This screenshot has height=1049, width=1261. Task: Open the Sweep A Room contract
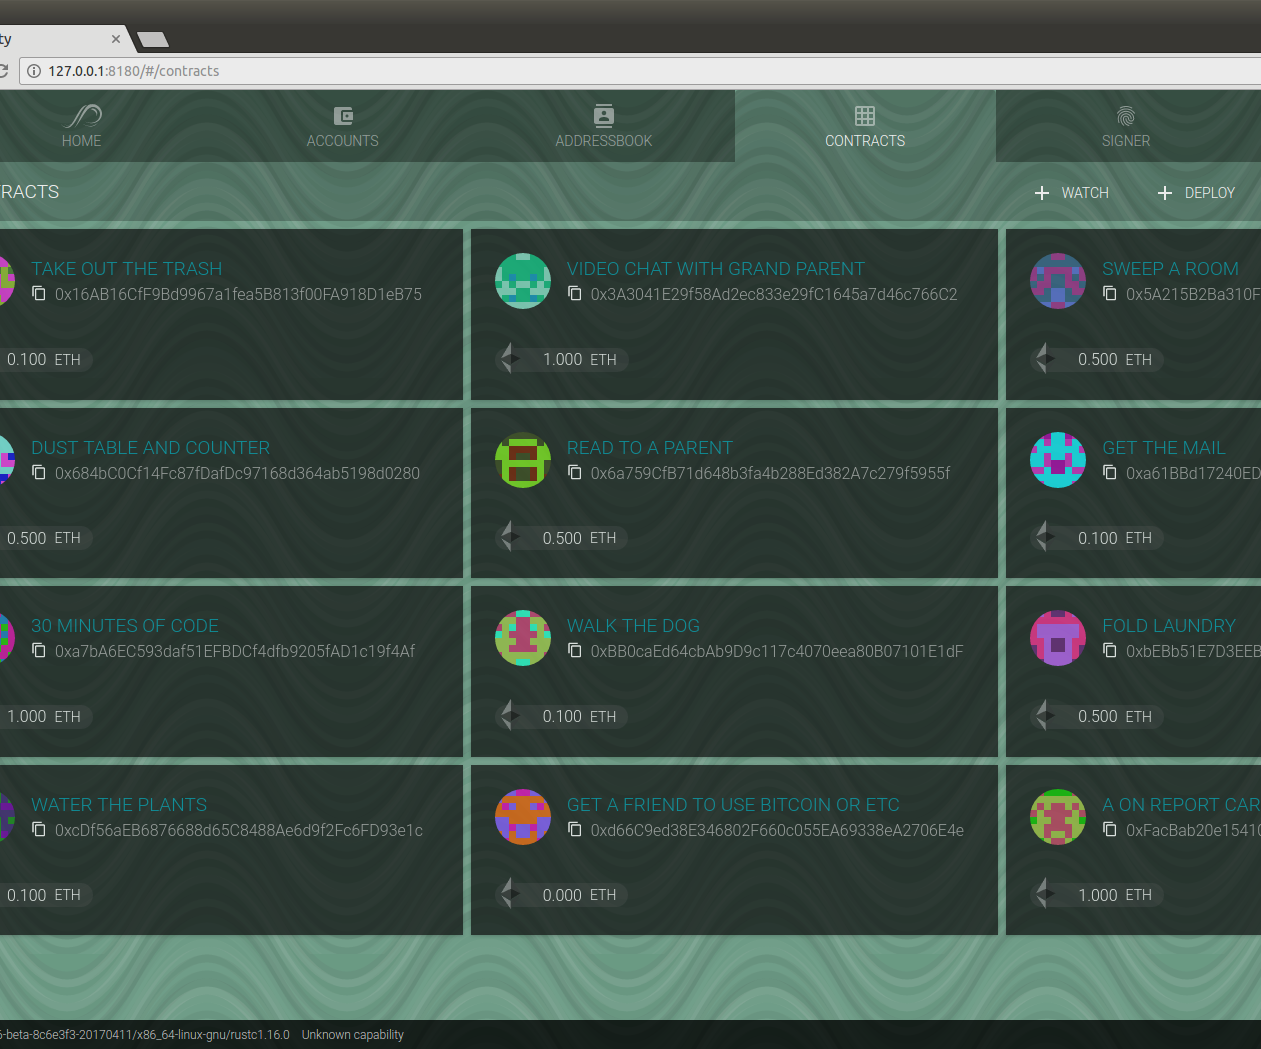coord(1170,269)
